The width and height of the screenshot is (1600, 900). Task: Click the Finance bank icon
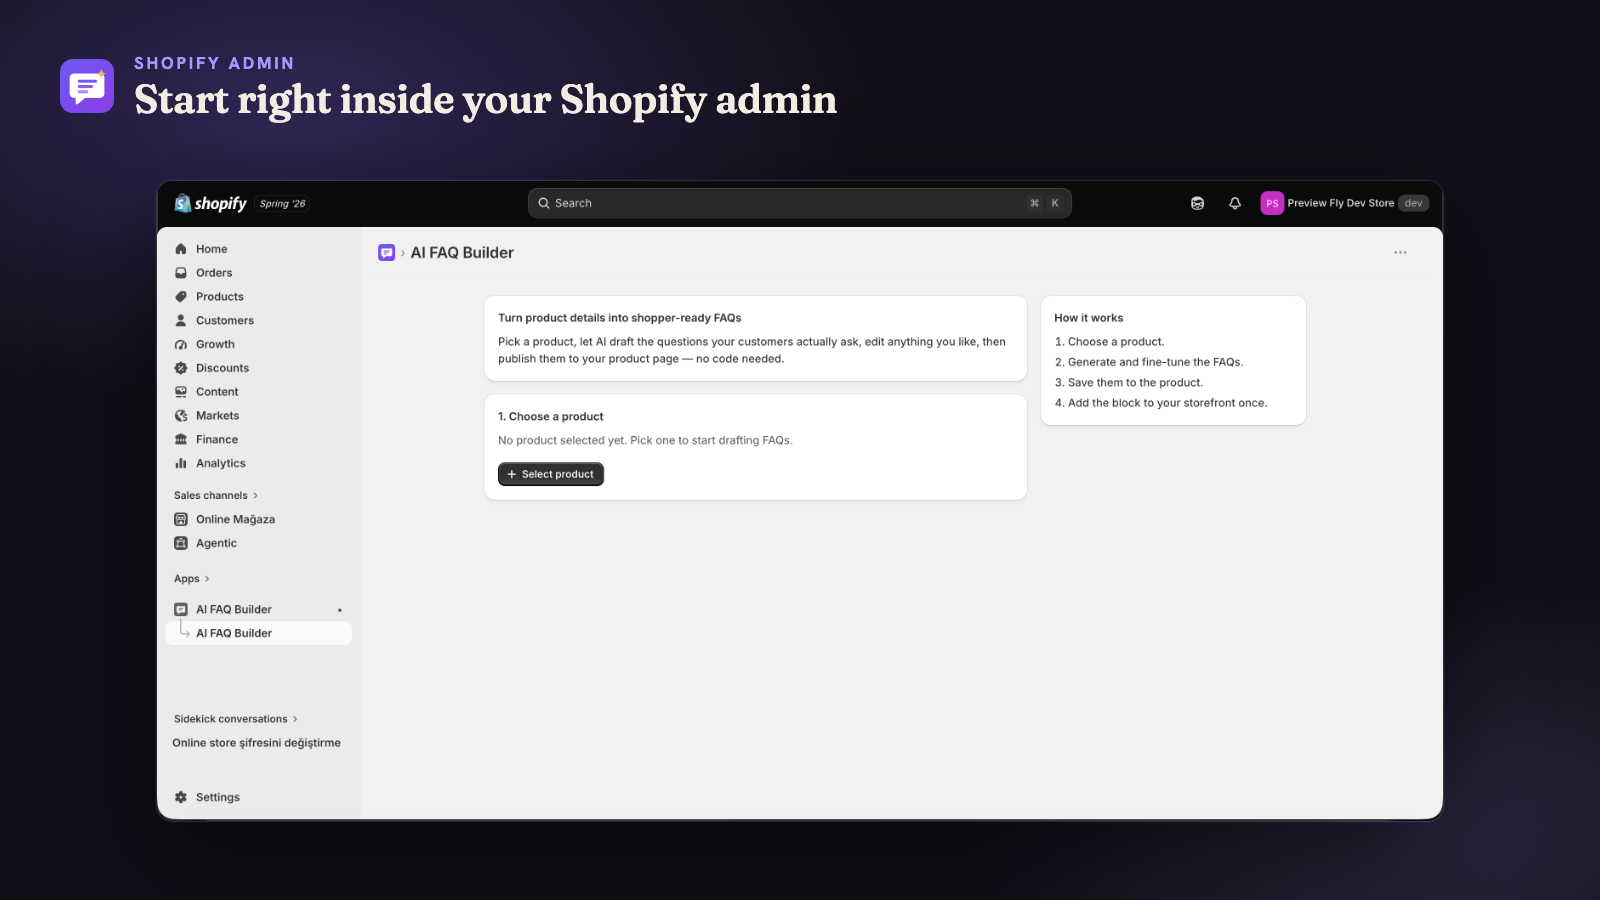[x=181, y=440]
